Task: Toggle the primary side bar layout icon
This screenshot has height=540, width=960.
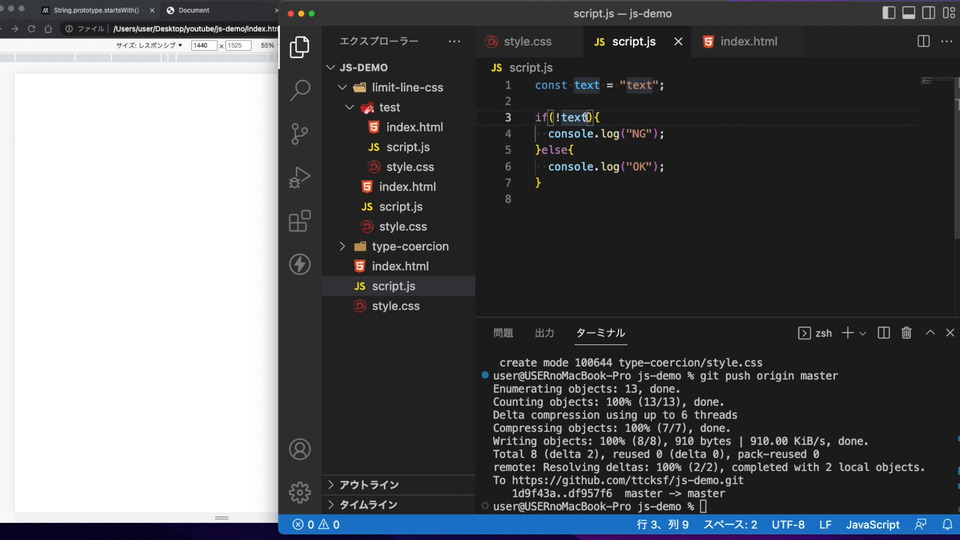Action: click(889, 13)
